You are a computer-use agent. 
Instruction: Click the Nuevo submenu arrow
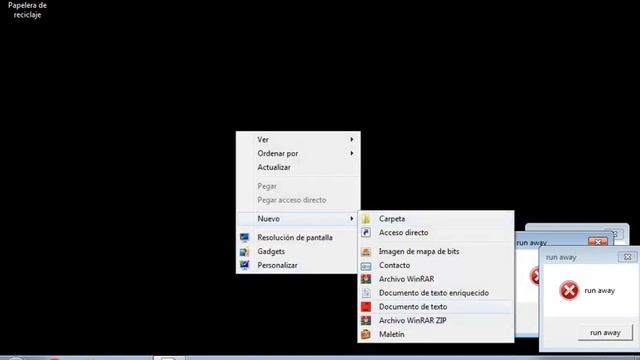[x=351, y=219]
